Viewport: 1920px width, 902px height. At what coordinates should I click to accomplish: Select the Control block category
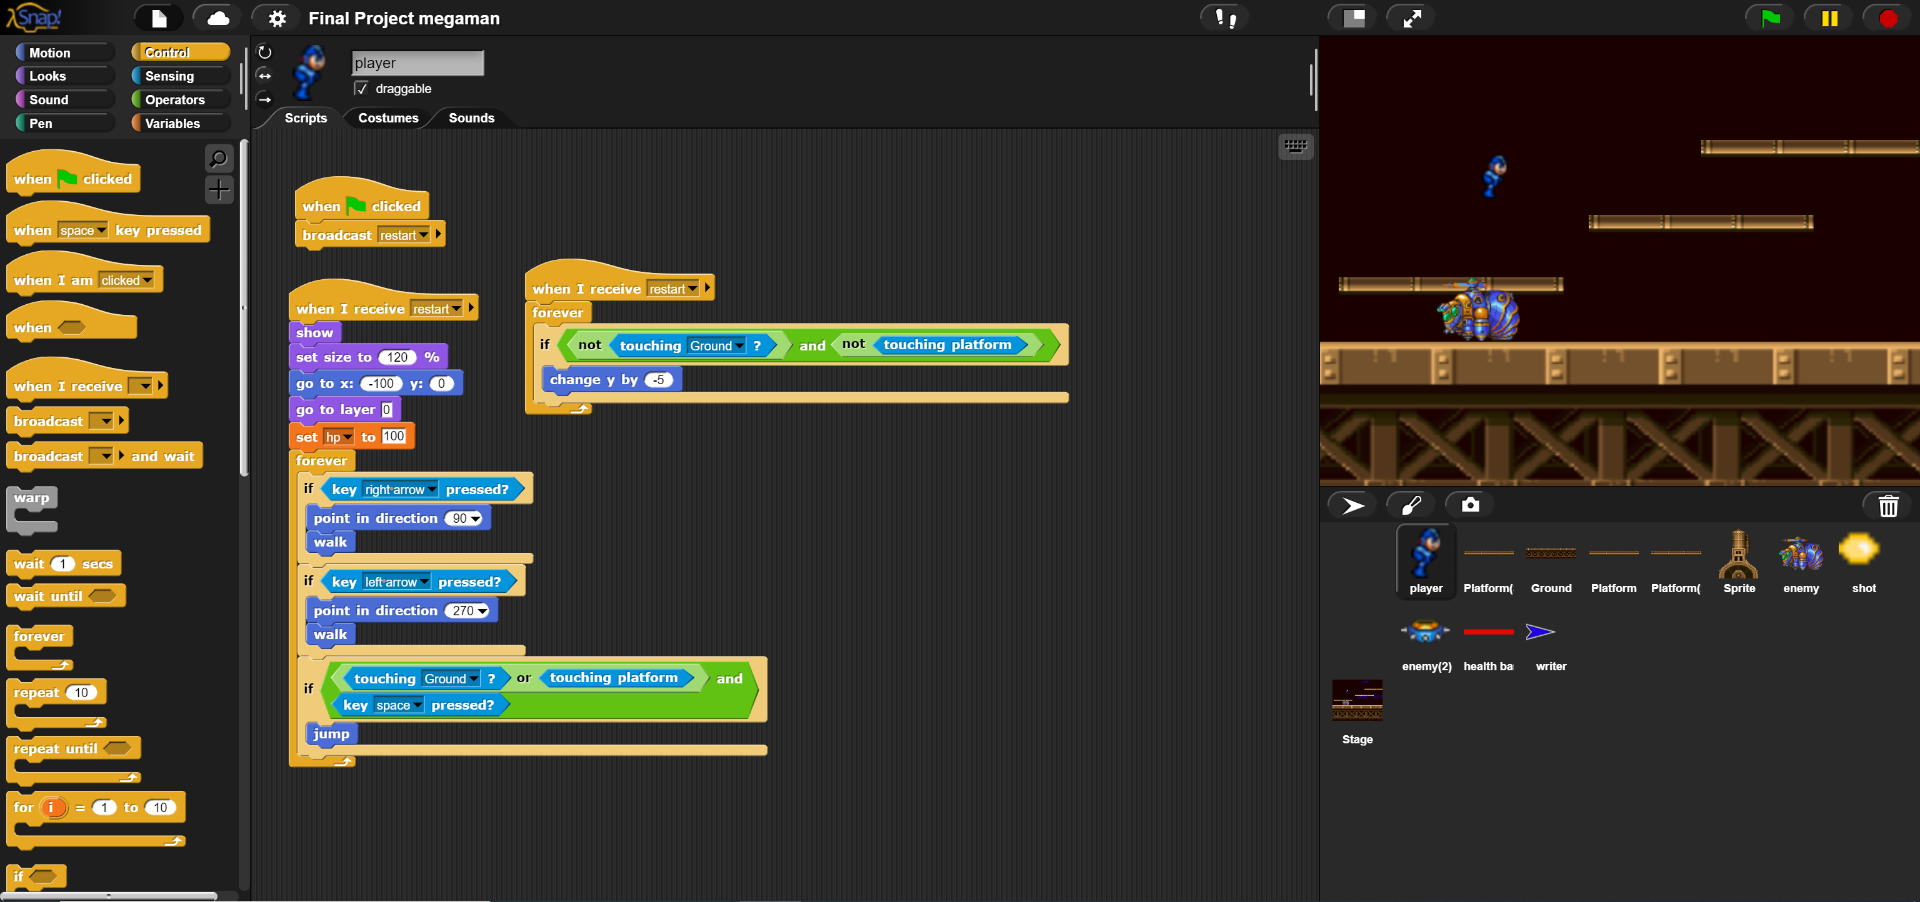click(x=180, y=52)
